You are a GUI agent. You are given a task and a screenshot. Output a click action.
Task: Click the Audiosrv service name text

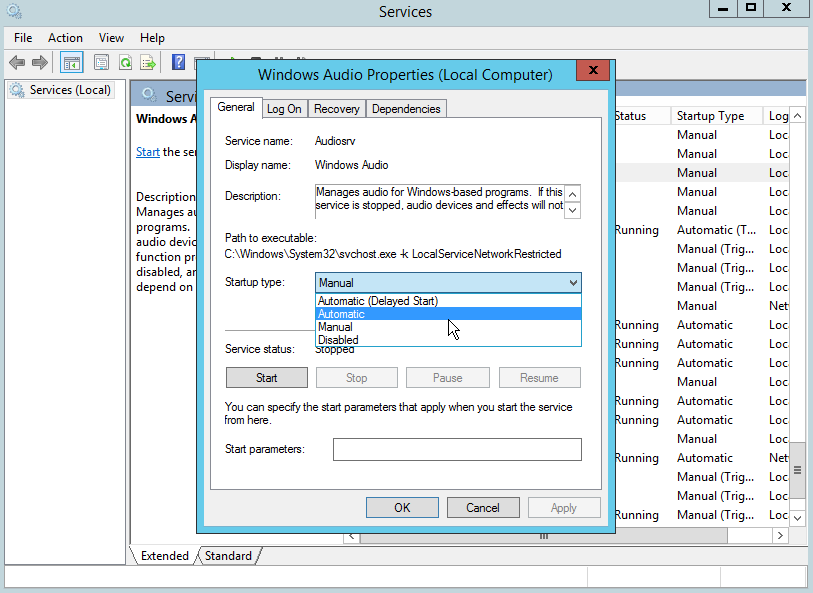(335, 141)
